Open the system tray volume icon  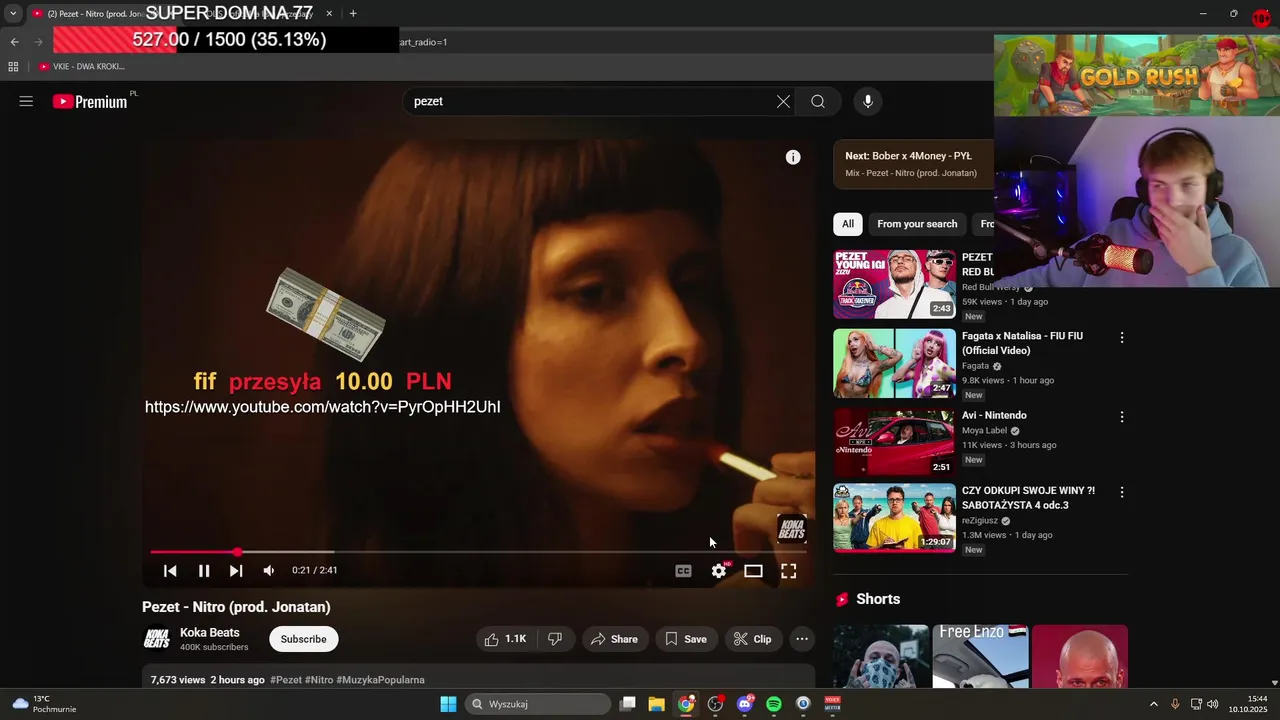pos(1212,704)
